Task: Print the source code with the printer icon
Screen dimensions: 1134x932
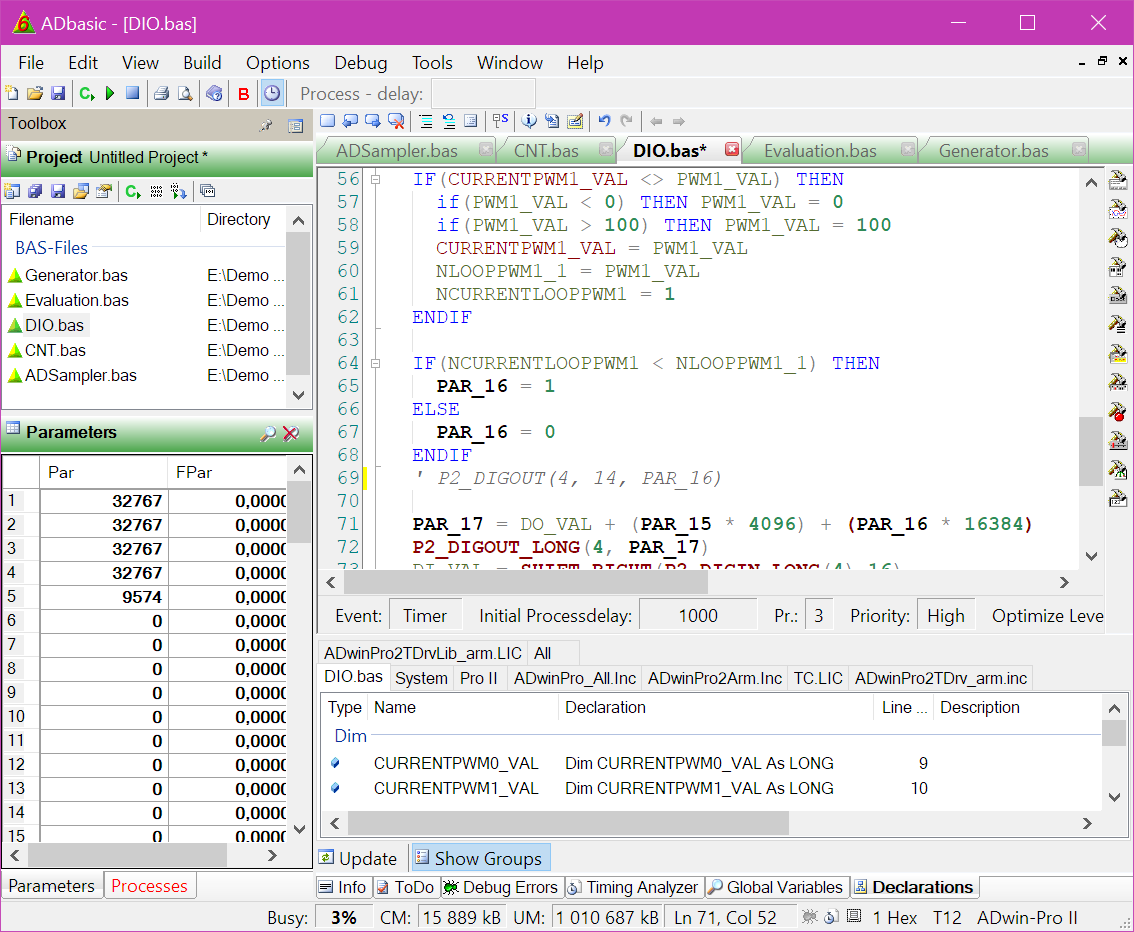Action: pos(161,93)
